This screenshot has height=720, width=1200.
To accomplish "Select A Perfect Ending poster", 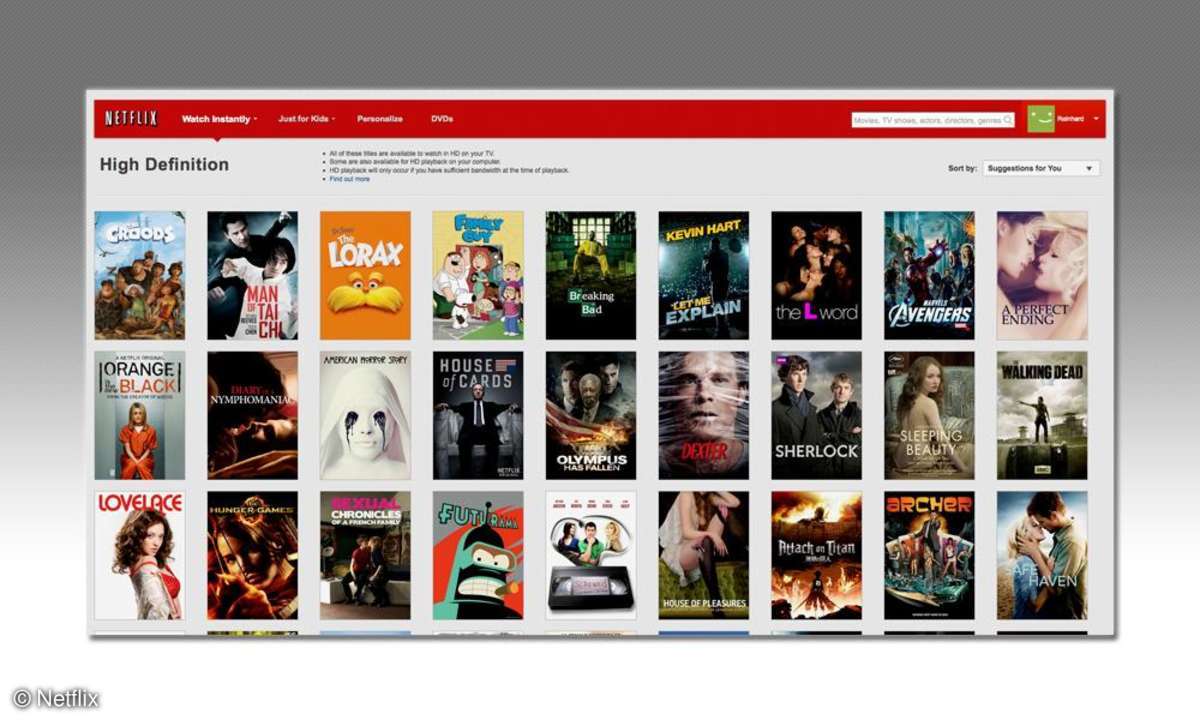I will pos(1042,275).
